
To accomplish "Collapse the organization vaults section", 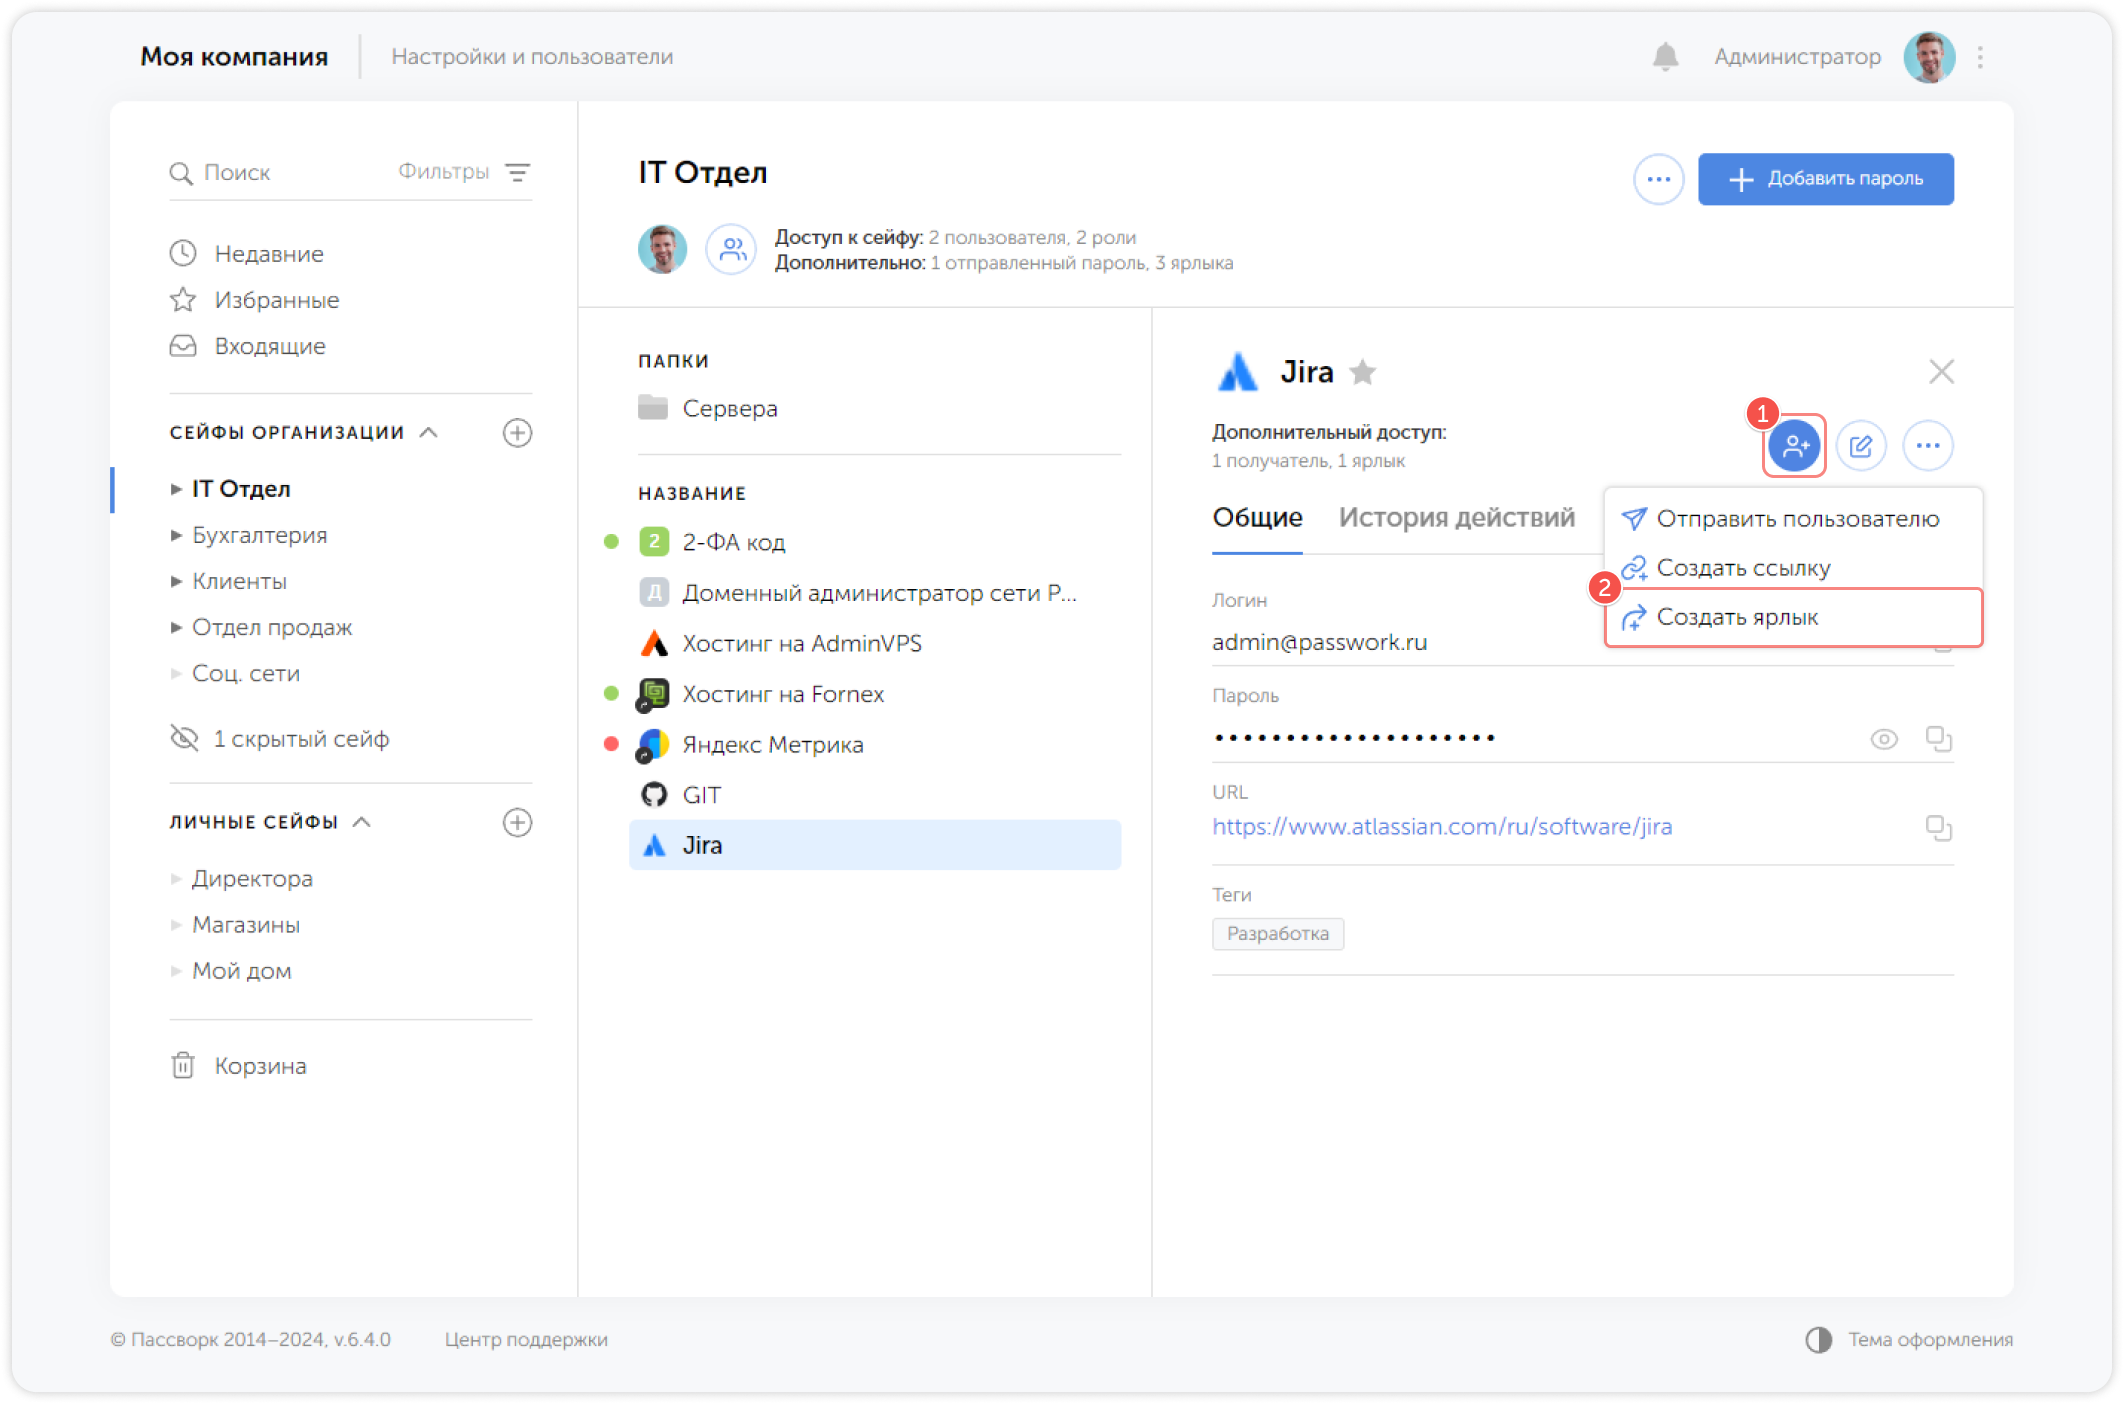I will coord(429,433).
